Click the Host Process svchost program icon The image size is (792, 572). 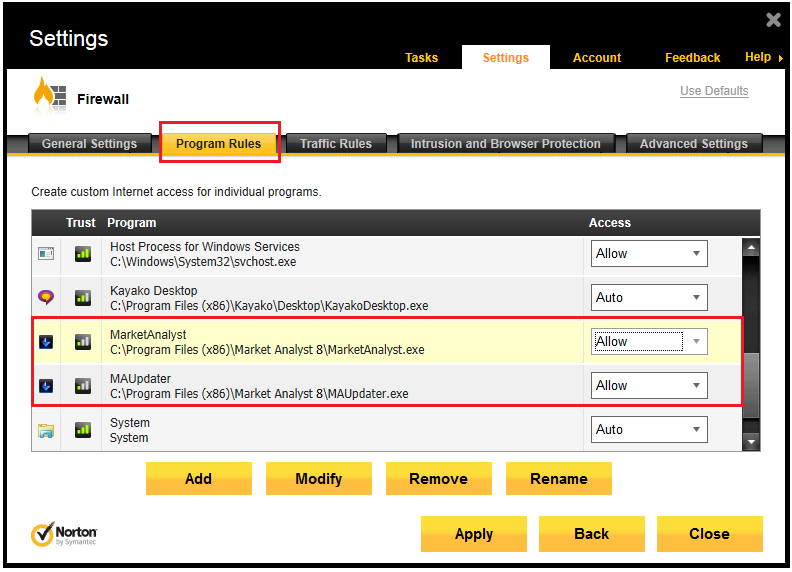pos(46,254)
